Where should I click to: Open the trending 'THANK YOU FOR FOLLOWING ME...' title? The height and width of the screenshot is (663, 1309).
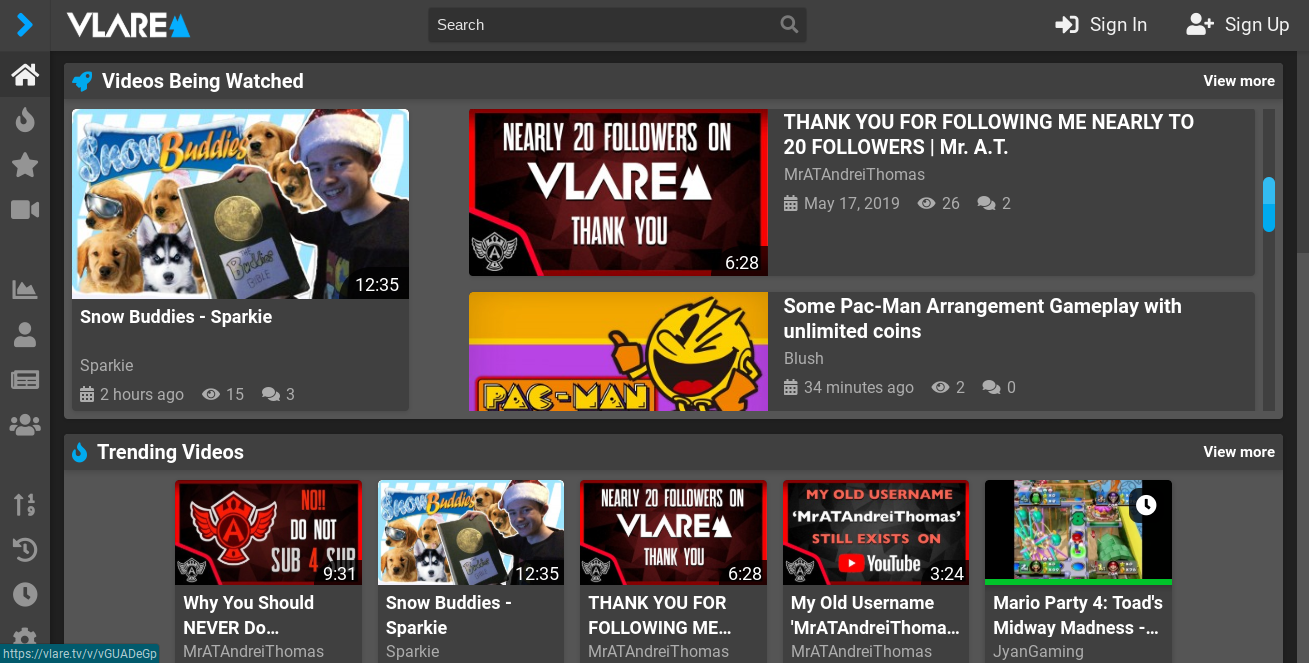(660, 615)
